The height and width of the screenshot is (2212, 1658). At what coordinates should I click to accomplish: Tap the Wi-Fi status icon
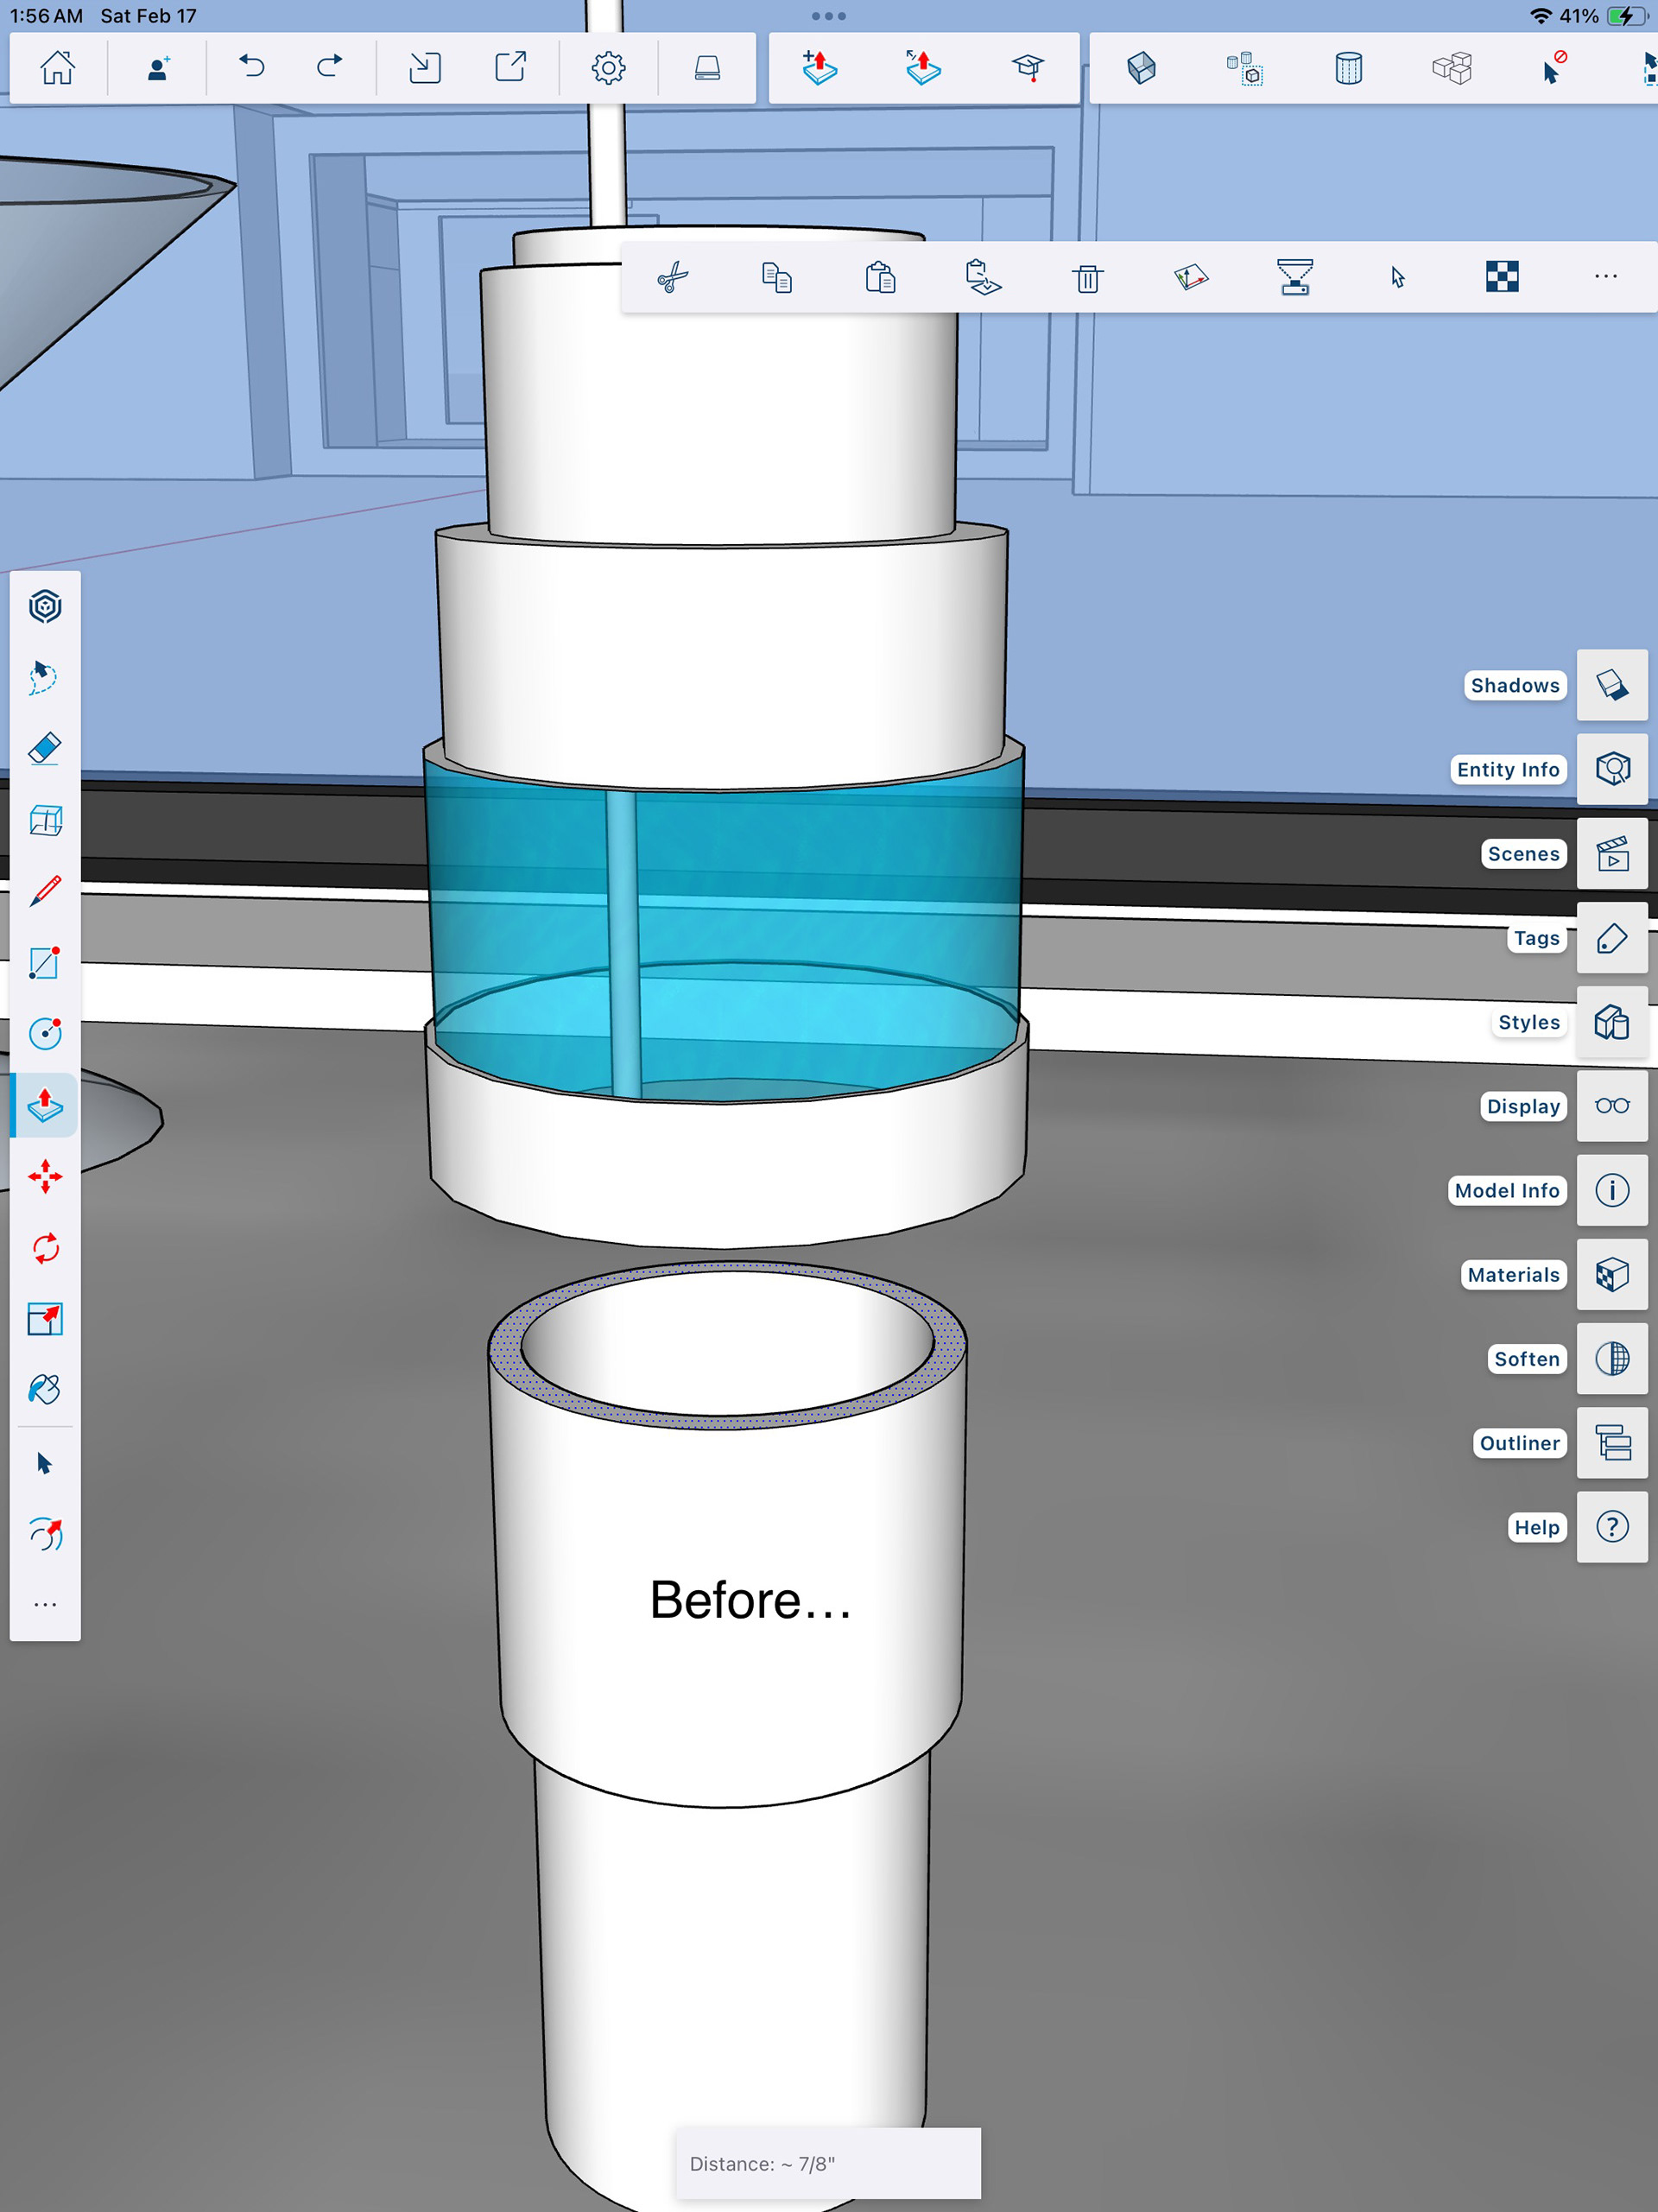tap(1541, 16)
